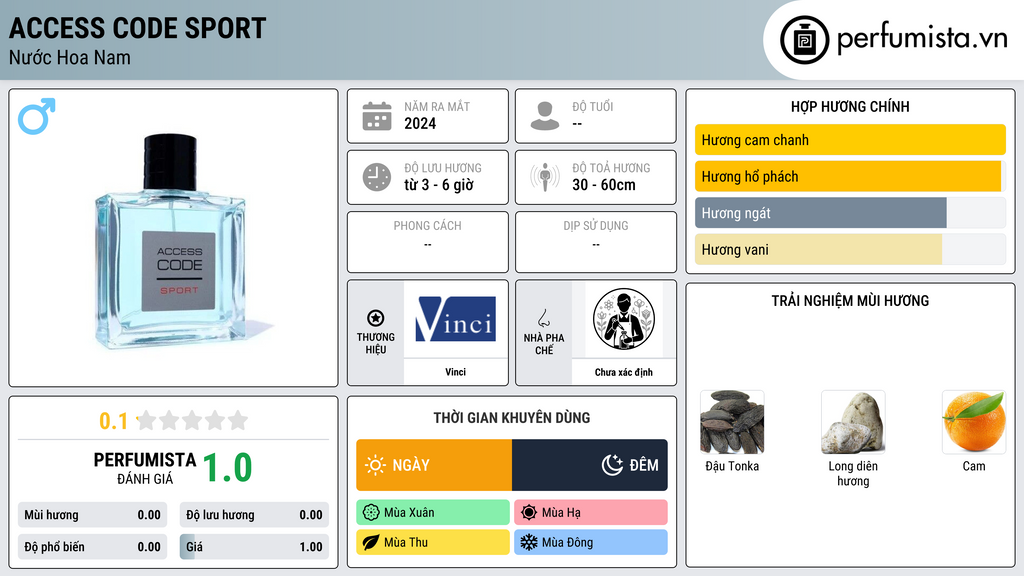The image size is (1024, 576).
Task: Click the five-star rating row
Action: (x=193, y=420)
